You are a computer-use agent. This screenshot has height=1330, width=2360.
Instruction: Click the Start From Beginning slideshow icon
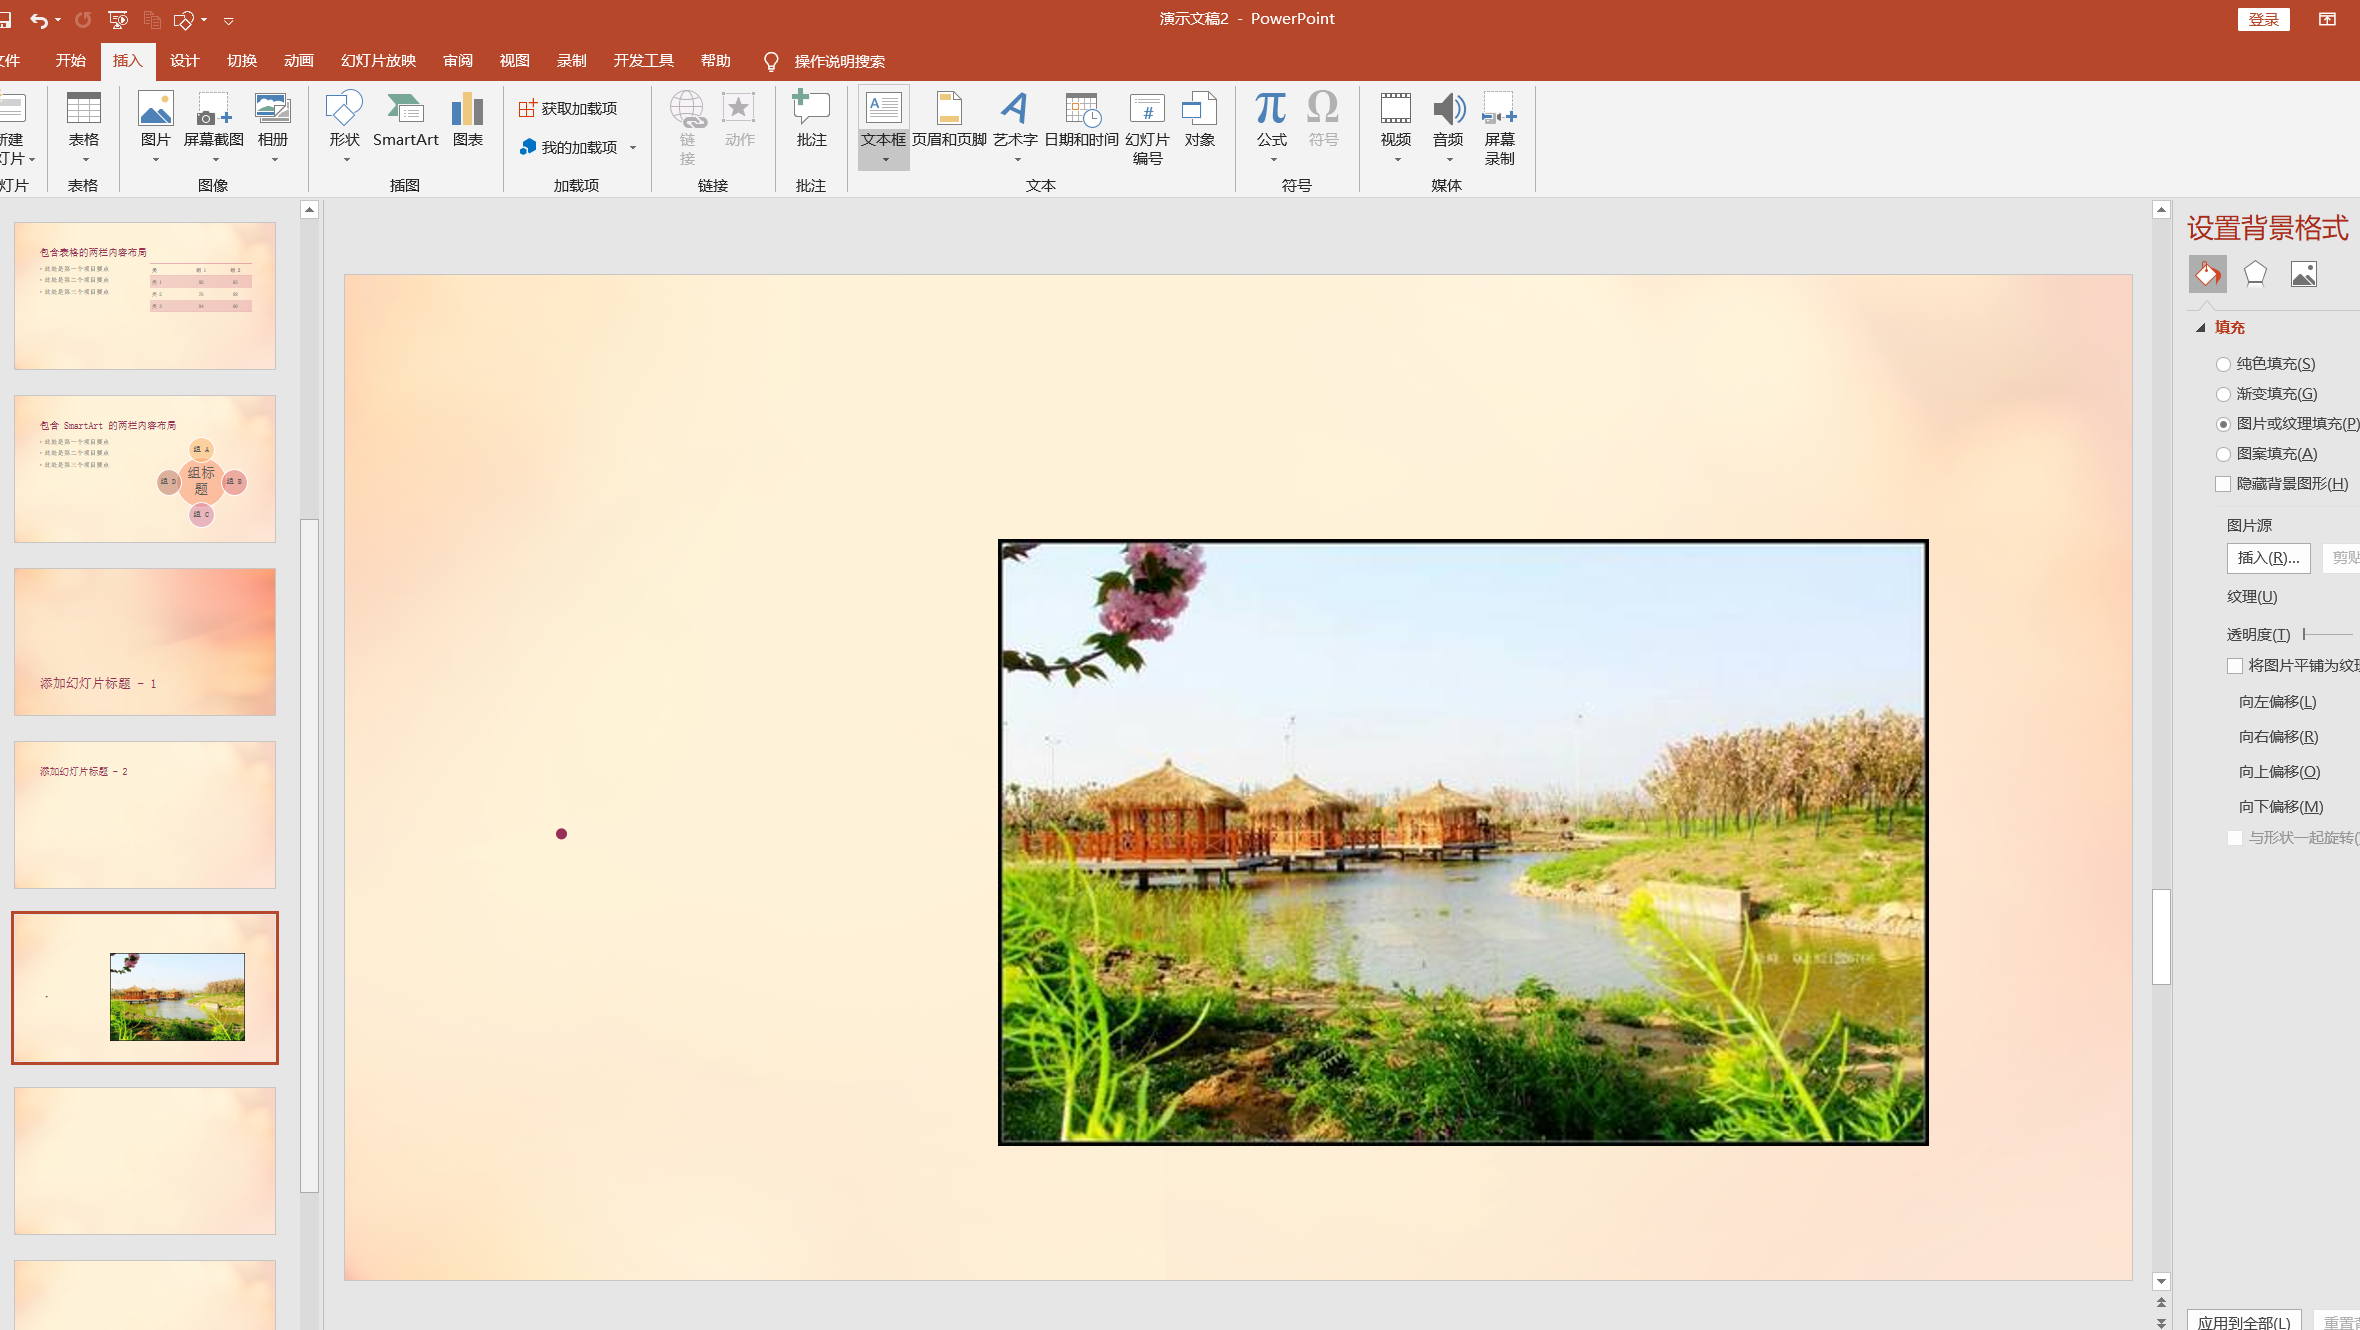coord(118,20)
